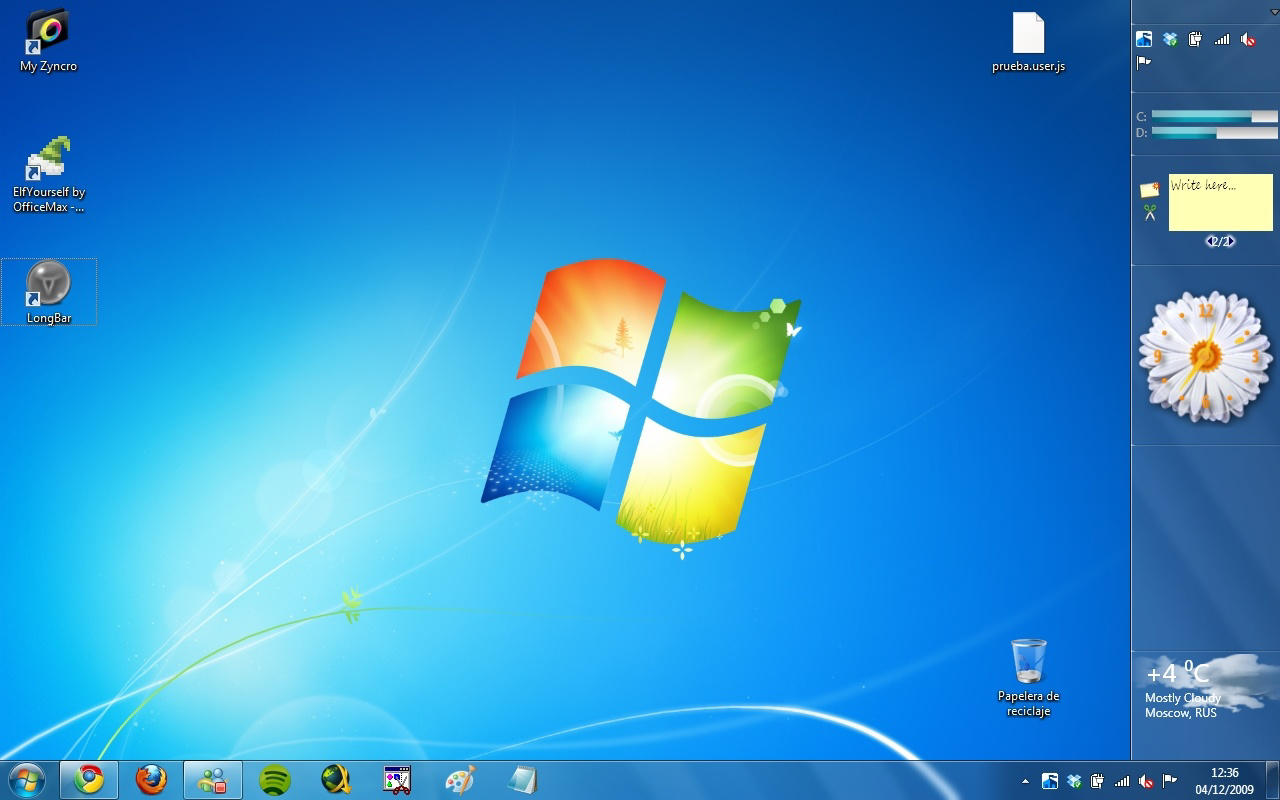Open Action Center flag in taskbar tray

pos(1170,781)
